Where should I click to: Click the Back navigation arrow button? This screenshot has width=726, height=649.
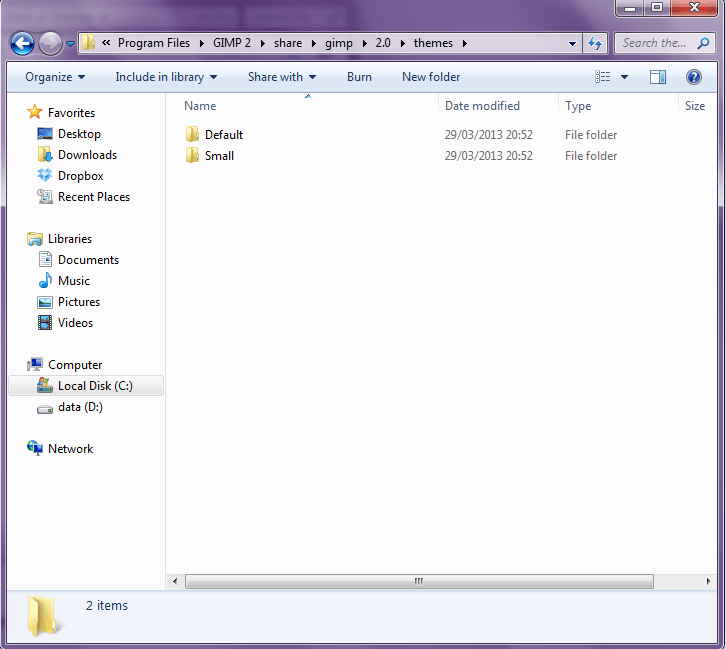pos(22,43)
